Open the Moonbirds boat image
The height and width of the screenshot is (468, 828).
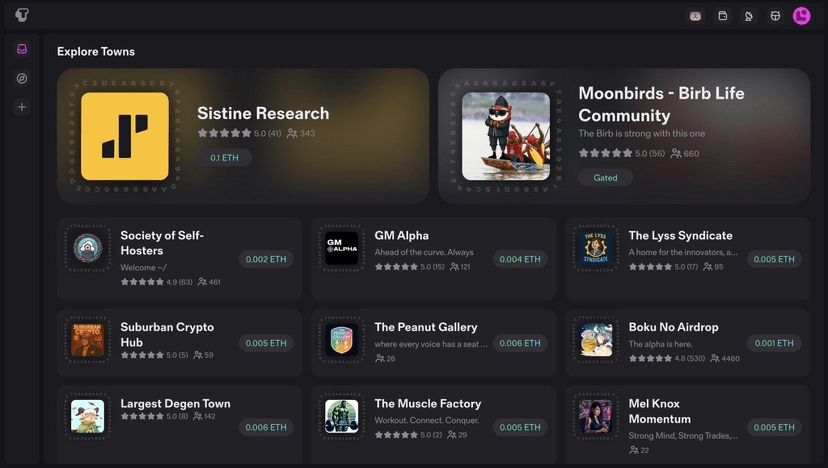506,136
